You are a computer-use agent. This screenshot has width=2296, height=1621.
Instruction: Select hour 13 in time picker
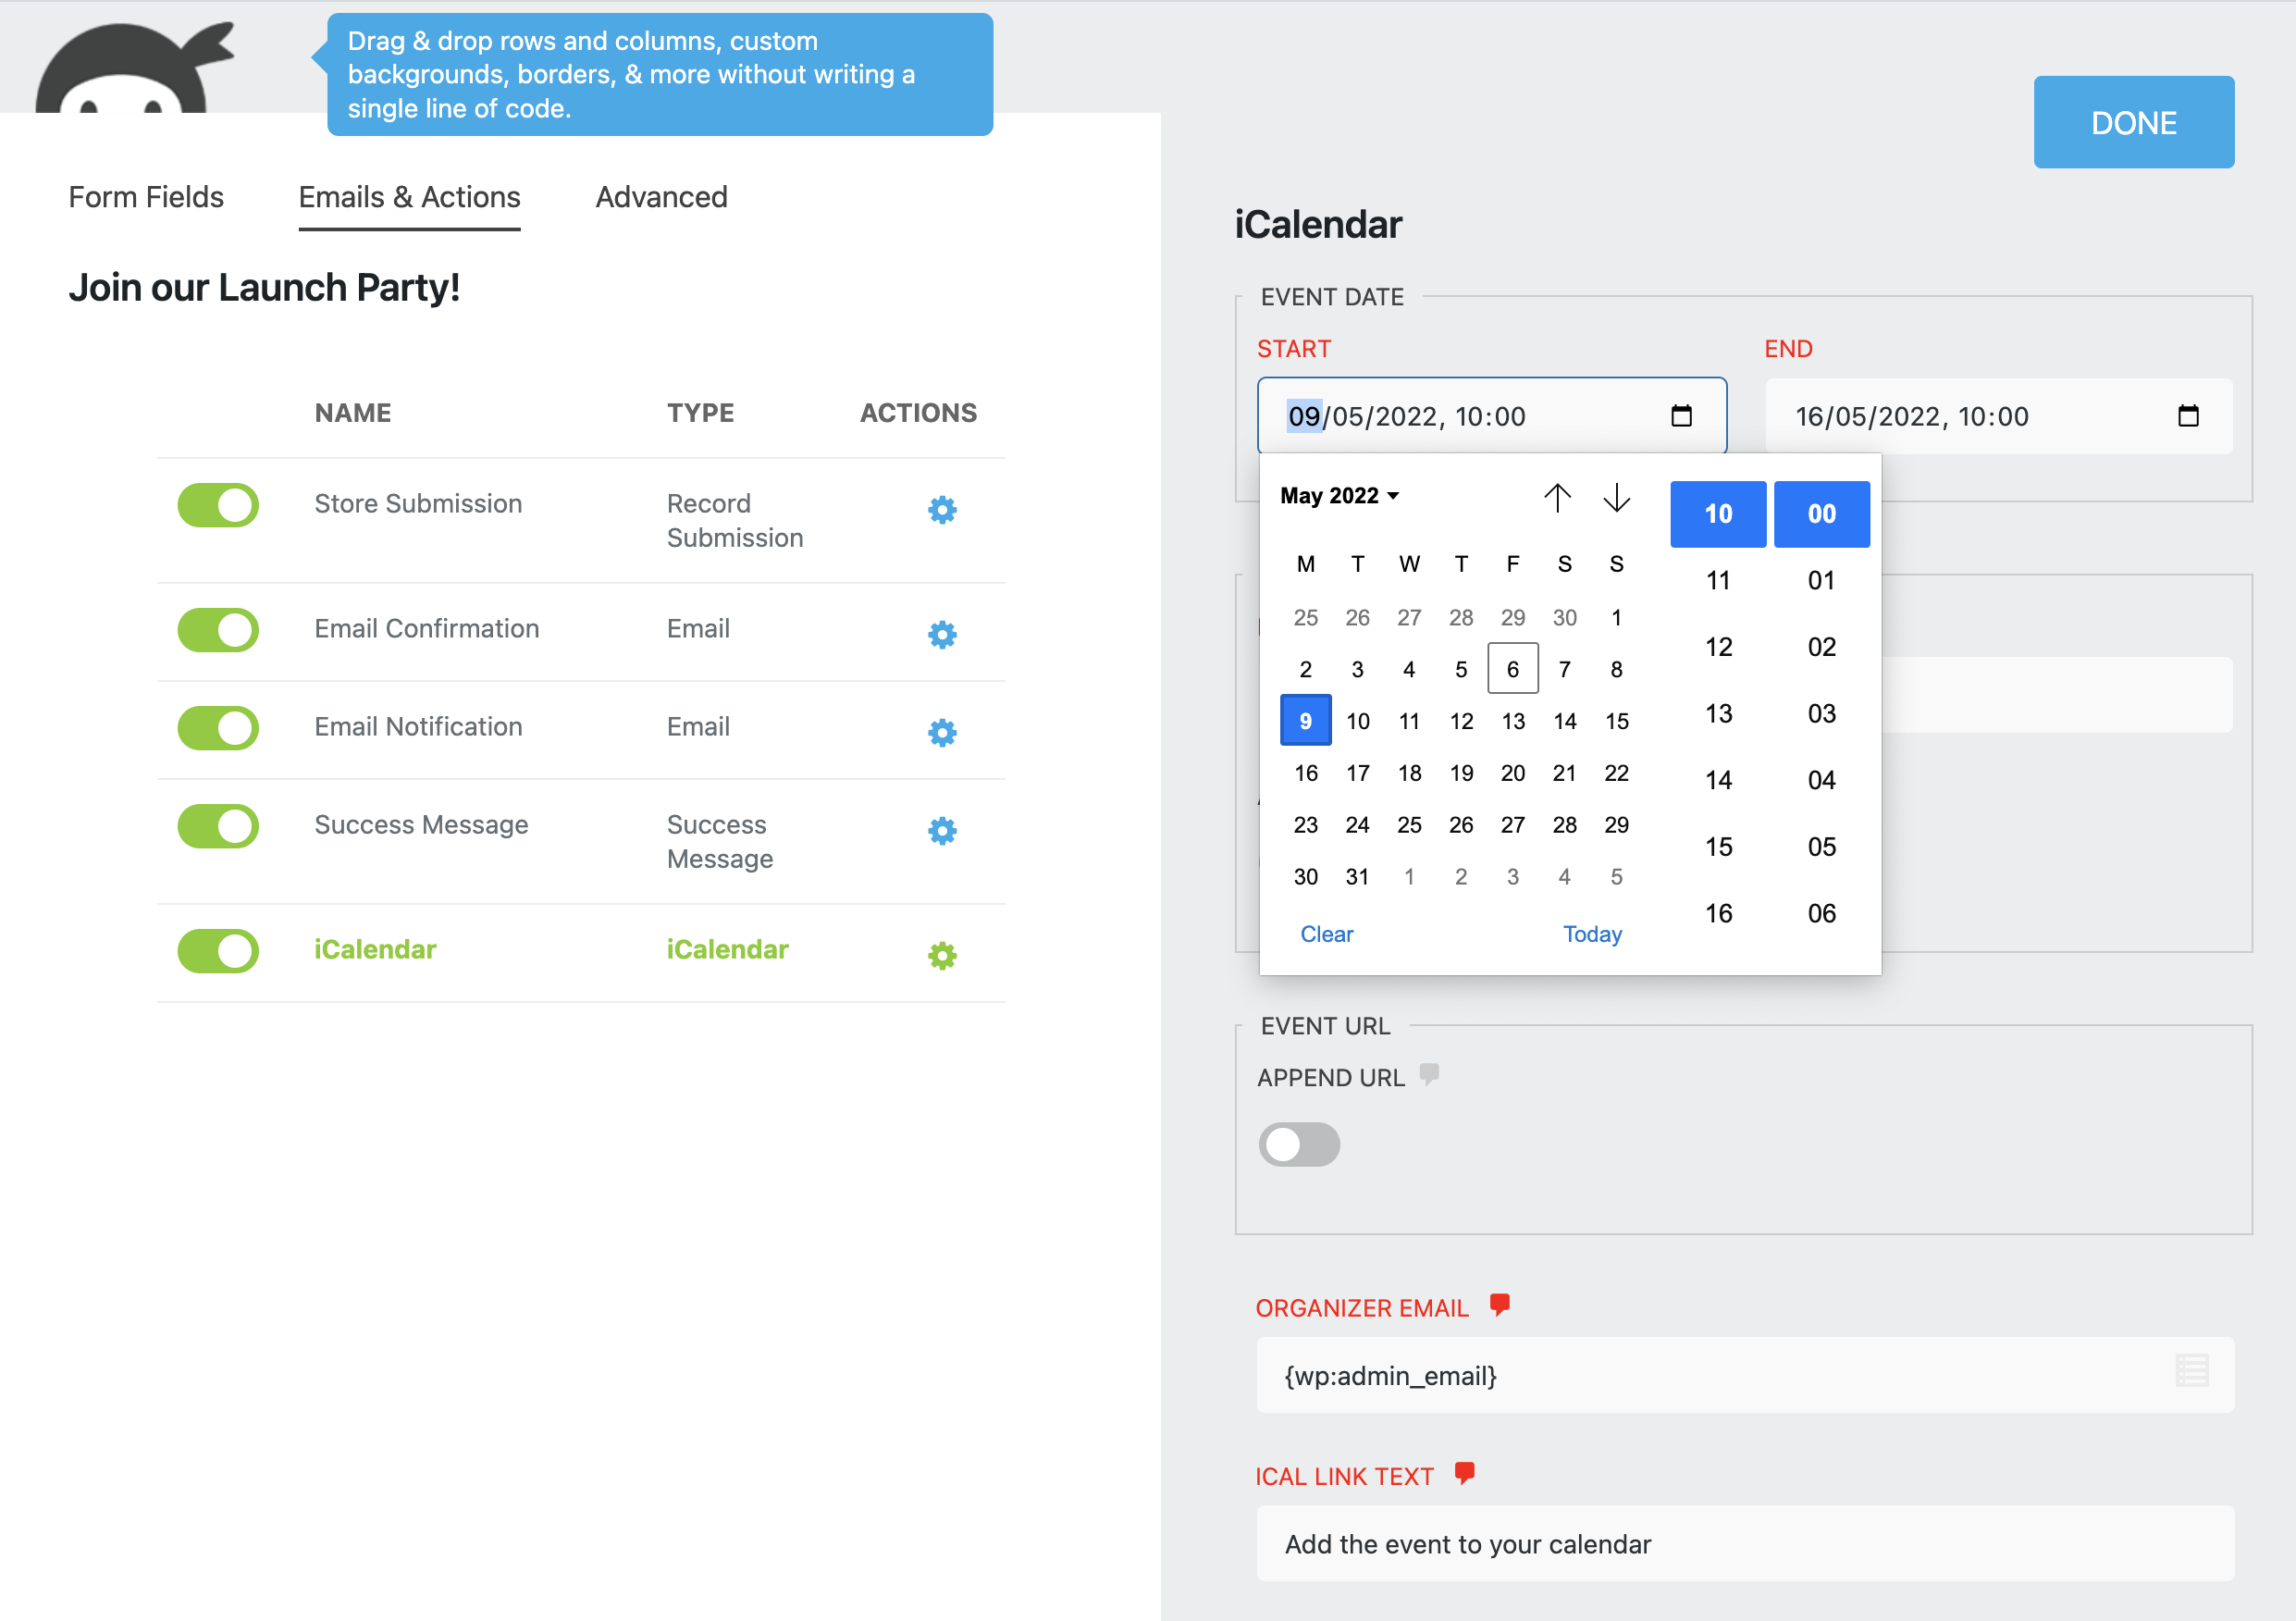point(1718,714)
